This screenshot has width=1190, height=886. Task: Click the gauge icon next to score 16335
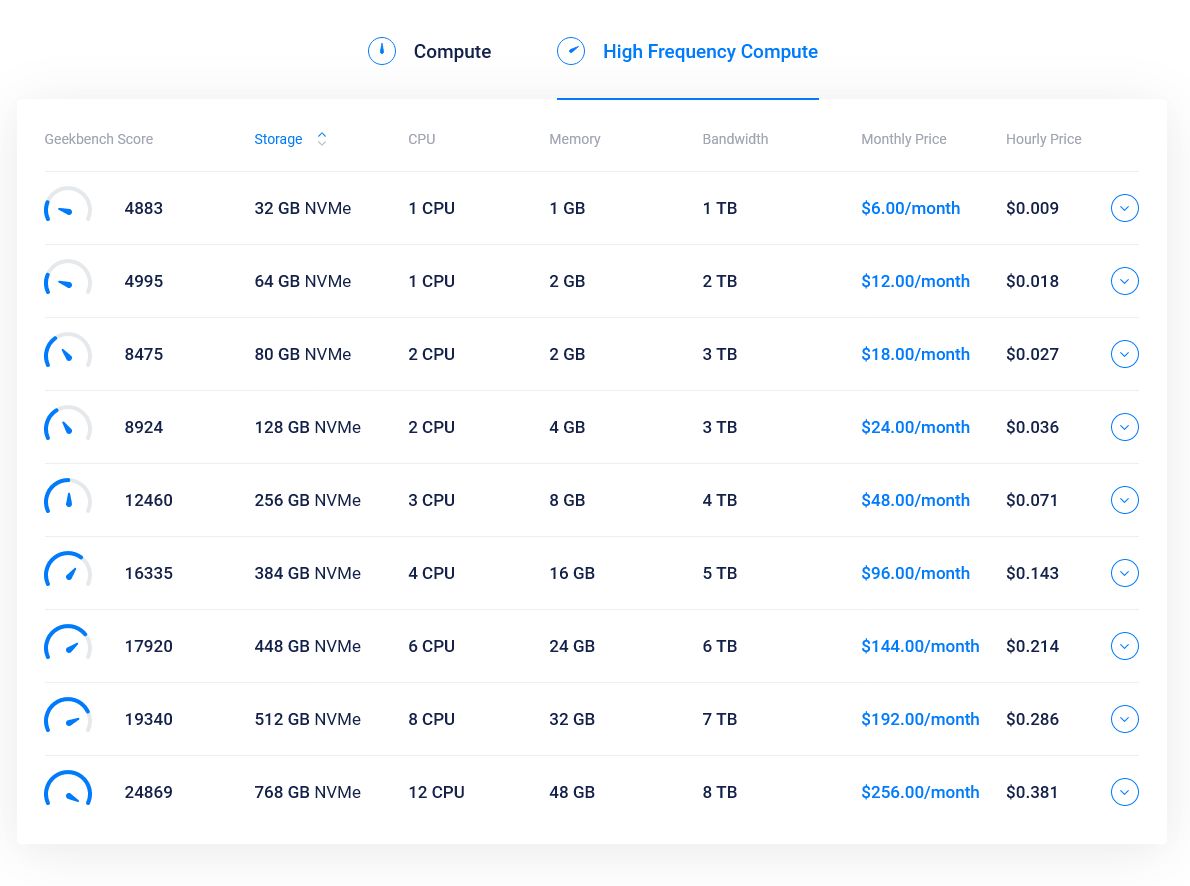(x=68, y=573)
